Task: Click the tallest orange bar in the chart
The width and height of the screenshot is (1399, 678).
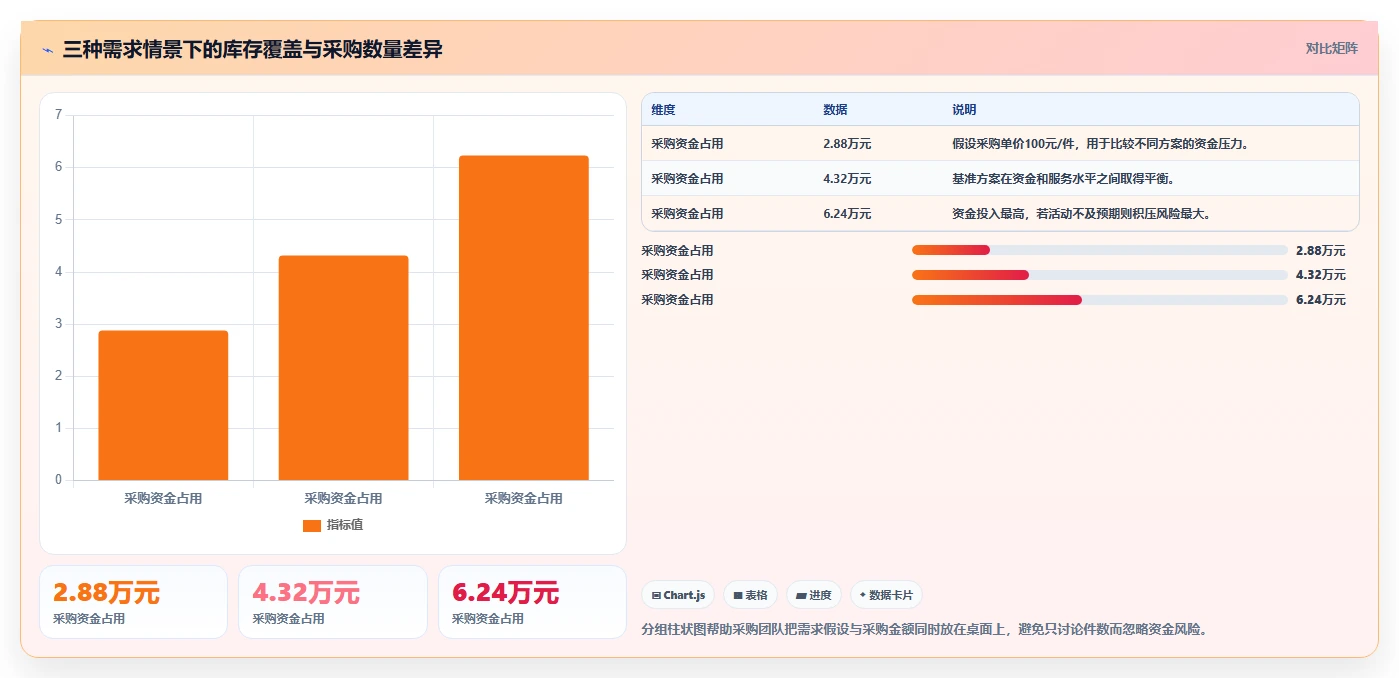Action: pos(523,318)
